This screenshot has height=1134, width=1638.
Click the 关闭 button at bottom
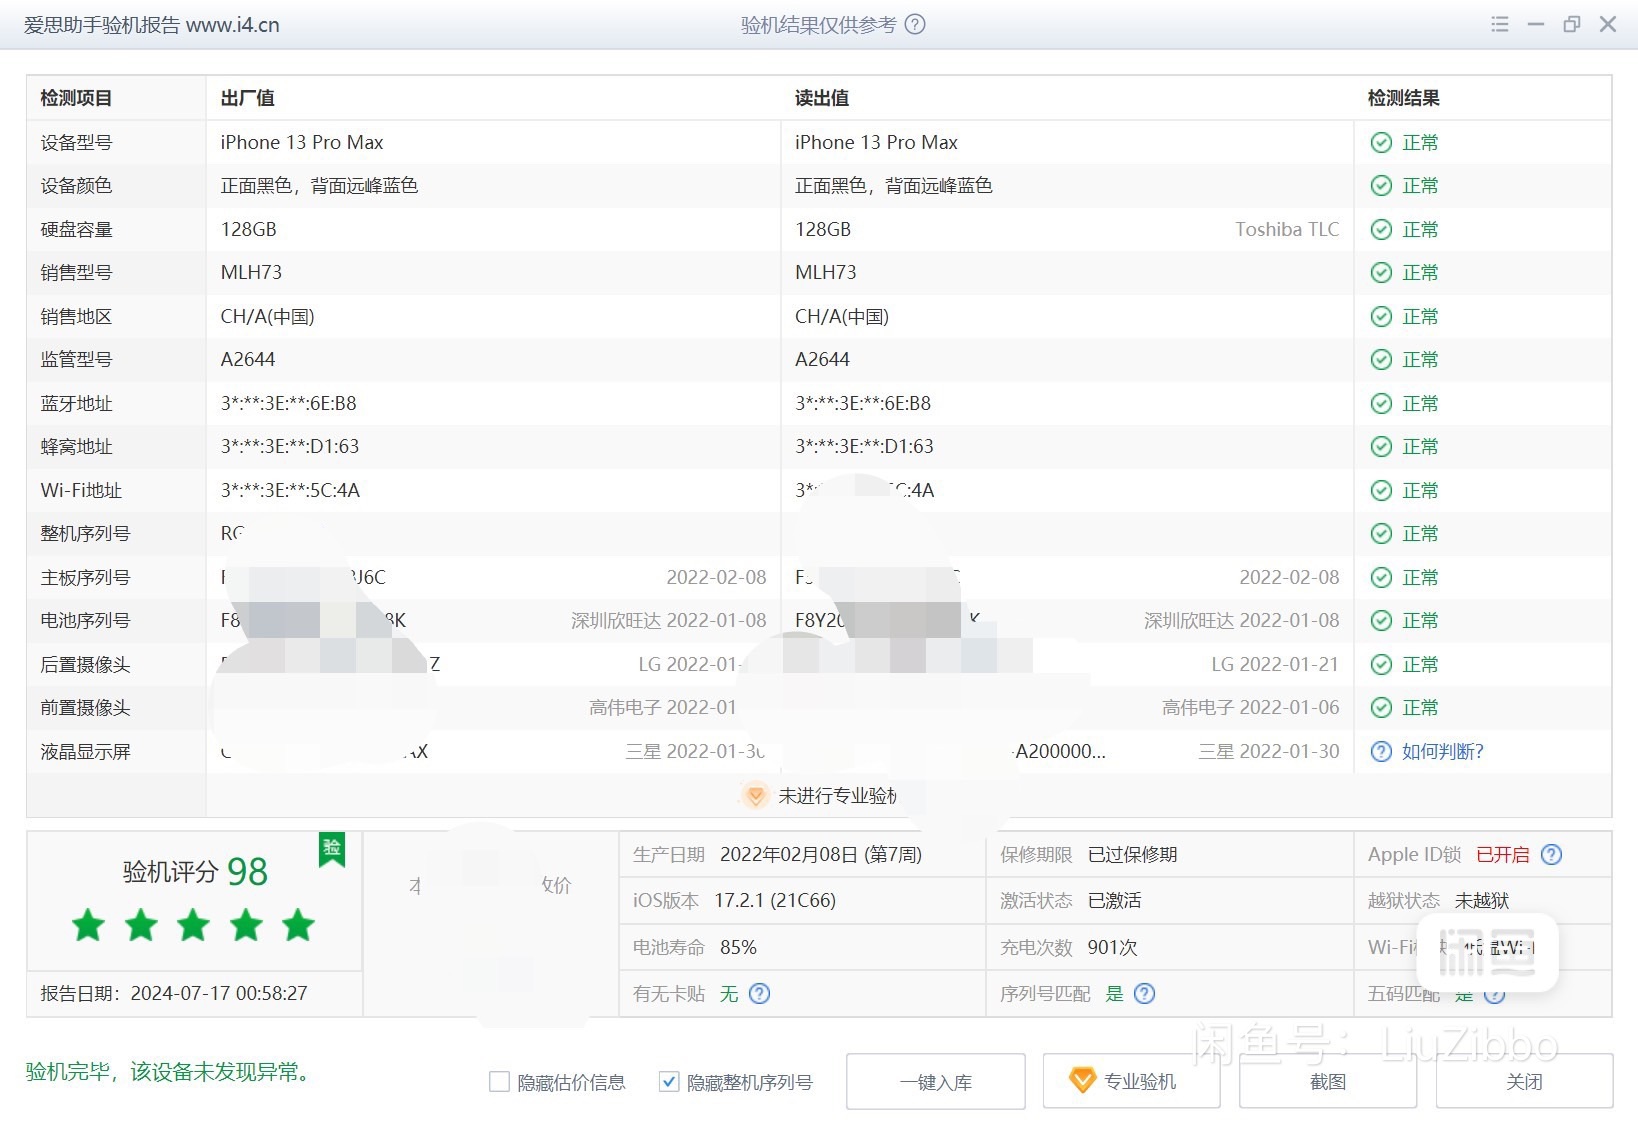(x=1525, y=1082)
